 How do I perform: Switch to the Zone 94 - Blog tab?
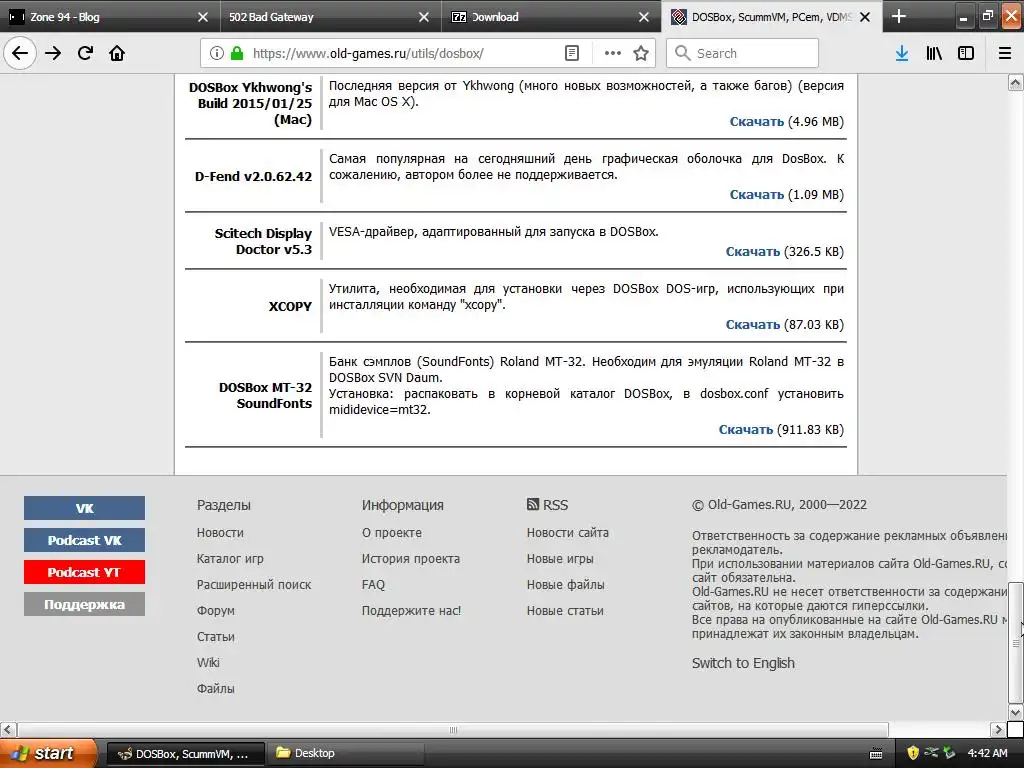(x=100, y=17)
